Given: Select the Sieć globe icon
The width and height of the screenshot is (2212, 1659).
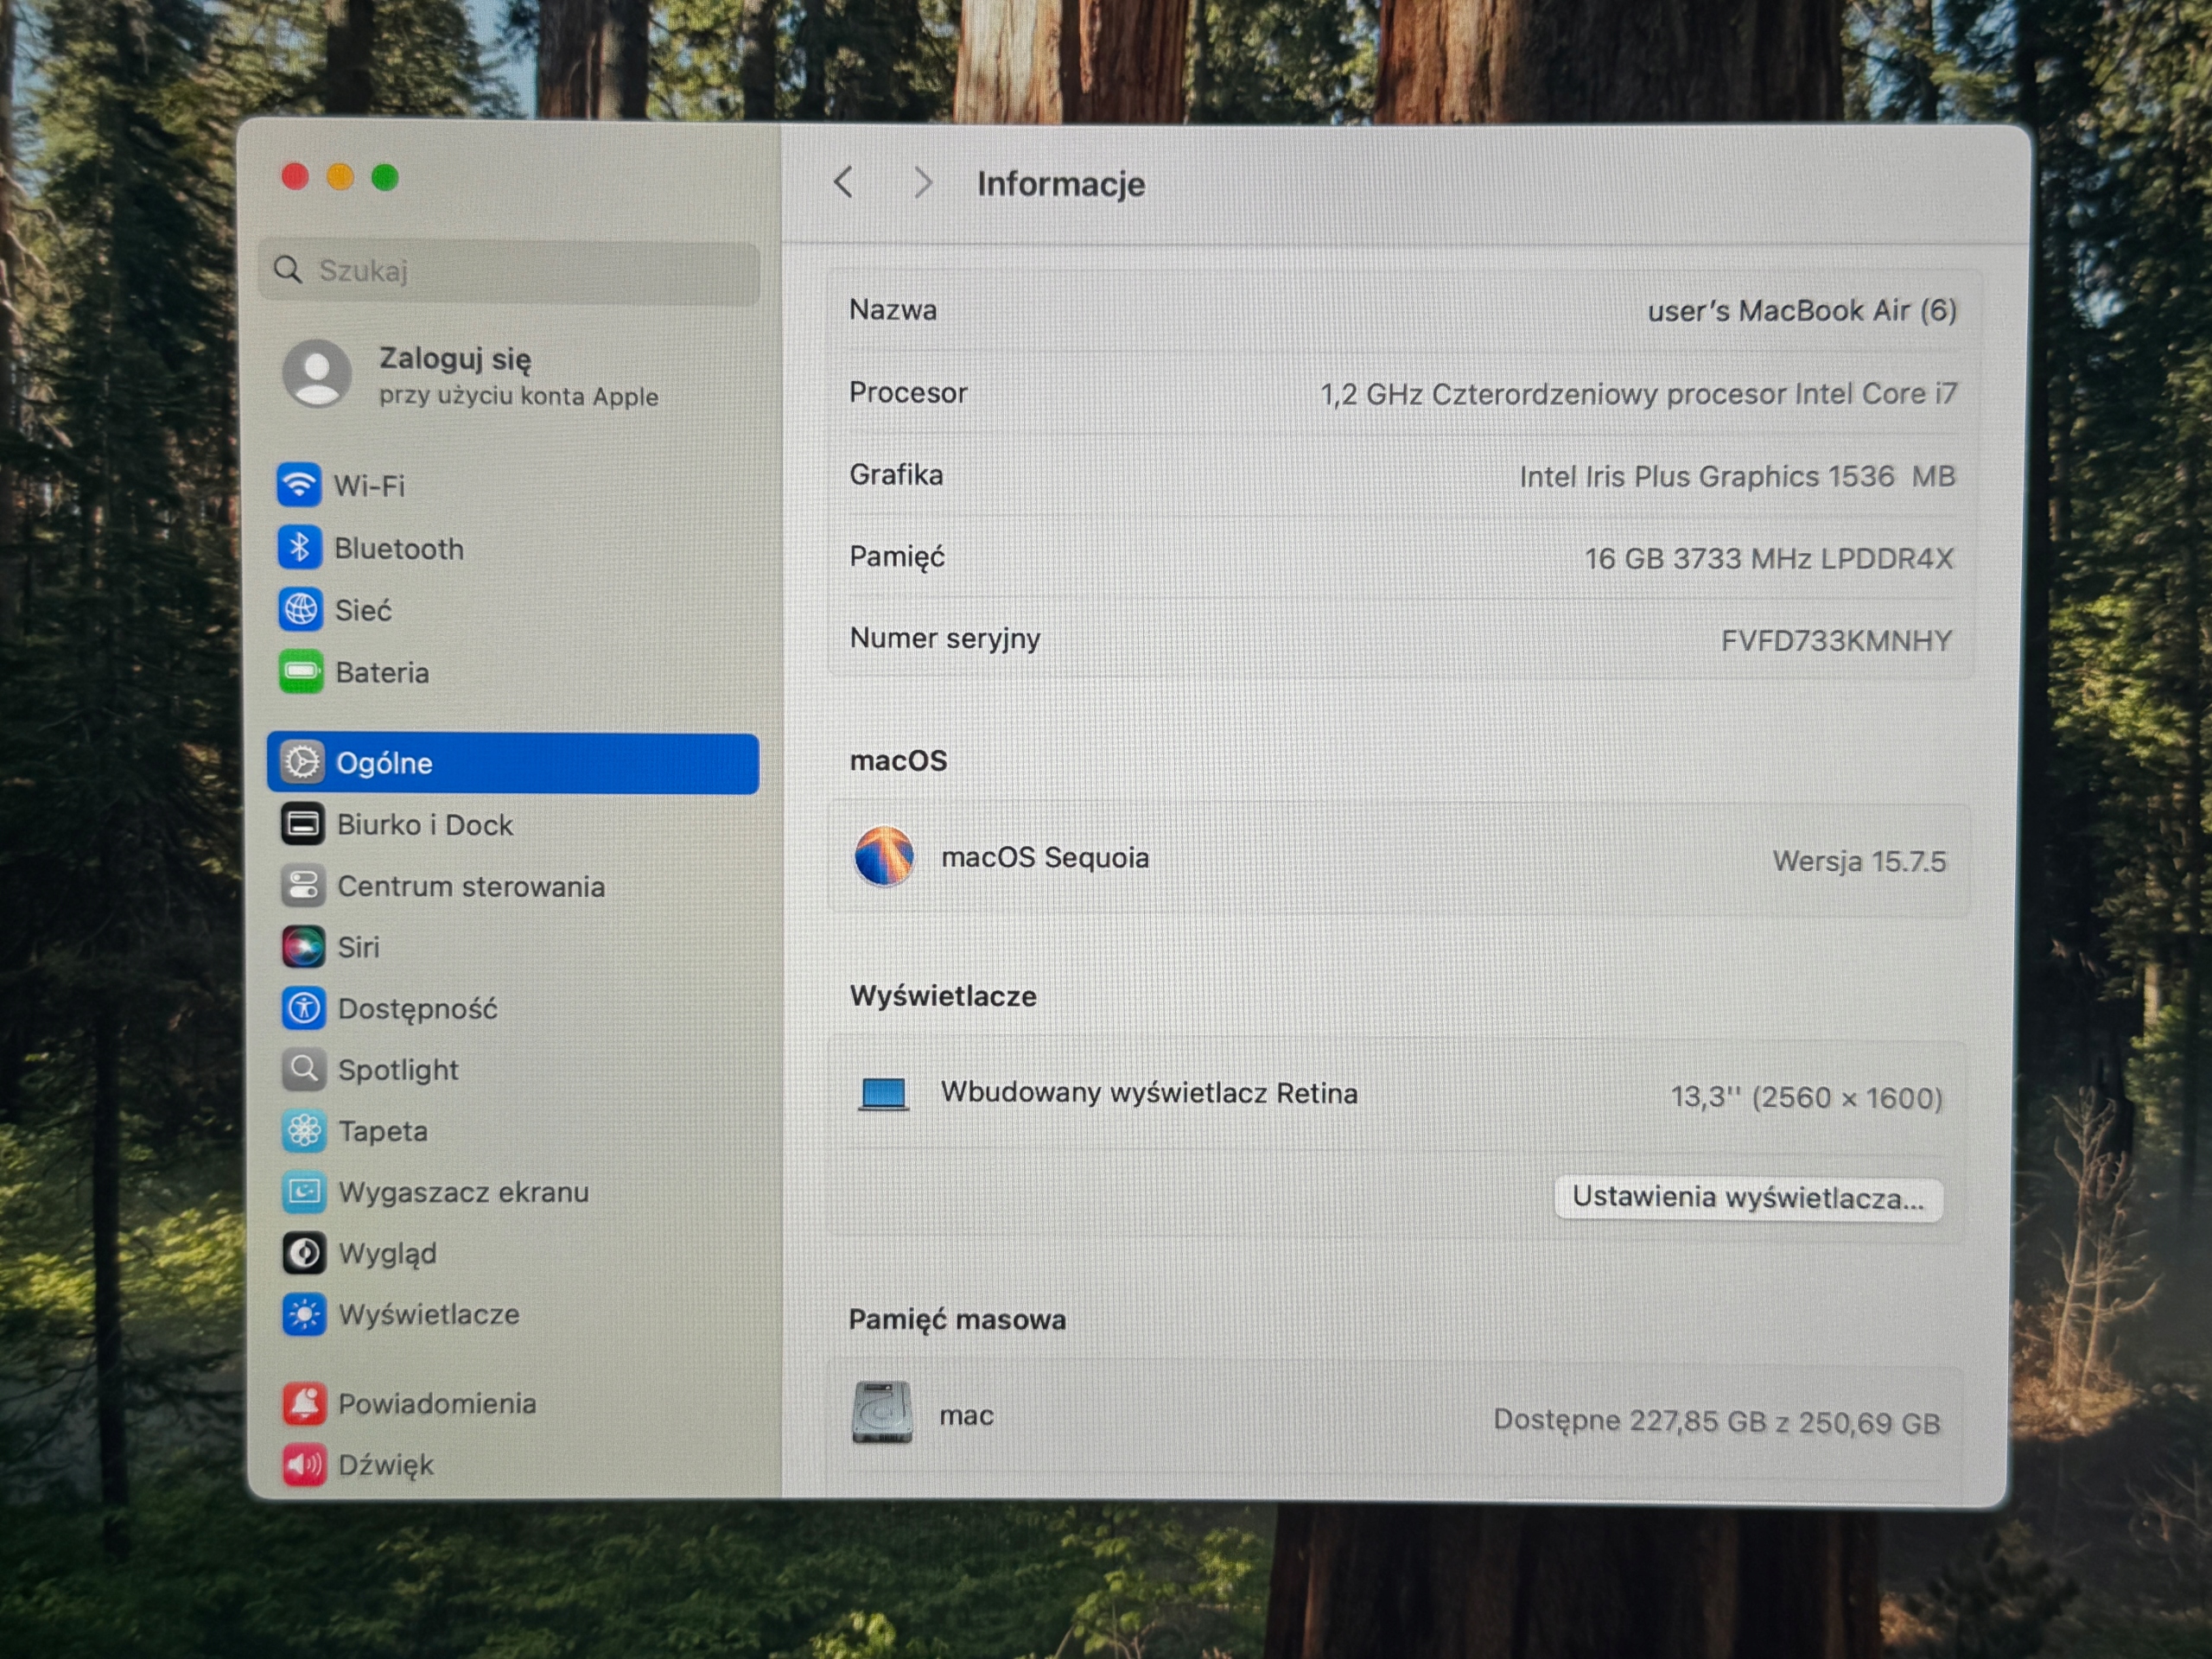Looking at the screenshot, I should pyautogui.click(x=300, y=609).
